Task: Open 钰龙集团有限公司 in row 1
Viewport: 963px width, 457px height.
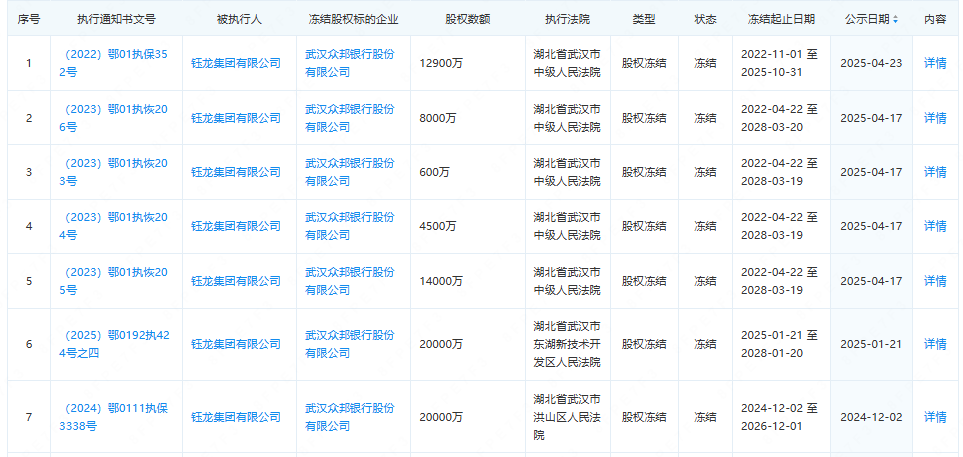Action: (236, 63)
